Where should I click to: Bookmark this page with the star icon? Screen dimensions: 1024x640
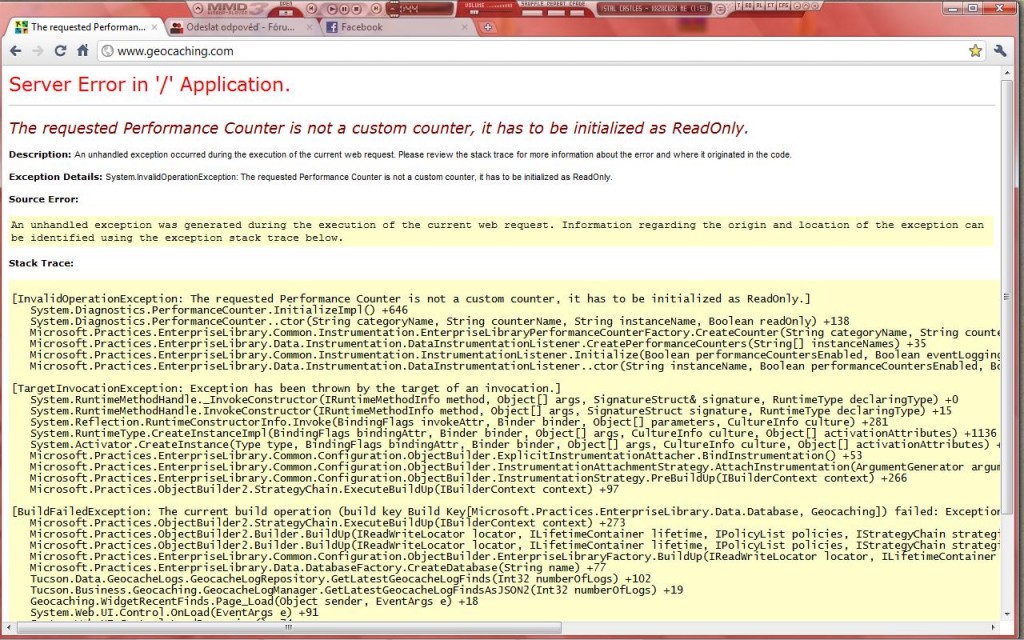975,51
